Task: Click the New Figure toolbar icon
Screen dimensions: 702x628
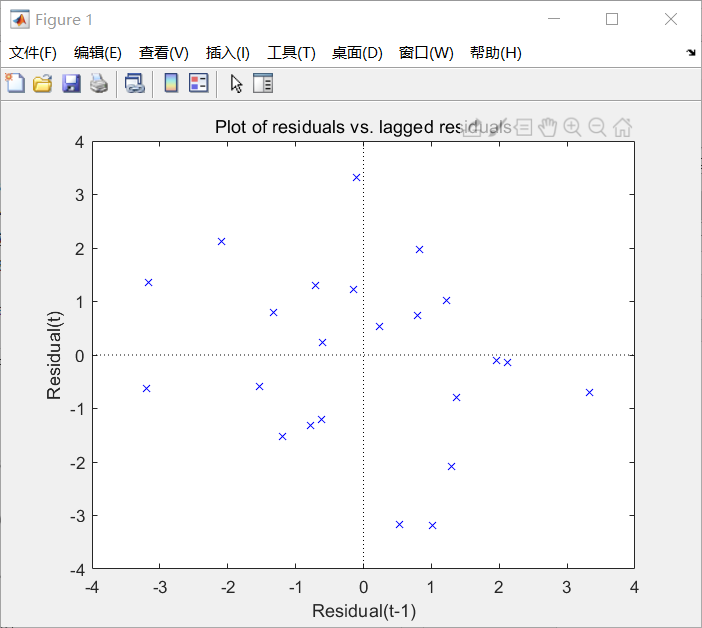Action: point(15,84)
